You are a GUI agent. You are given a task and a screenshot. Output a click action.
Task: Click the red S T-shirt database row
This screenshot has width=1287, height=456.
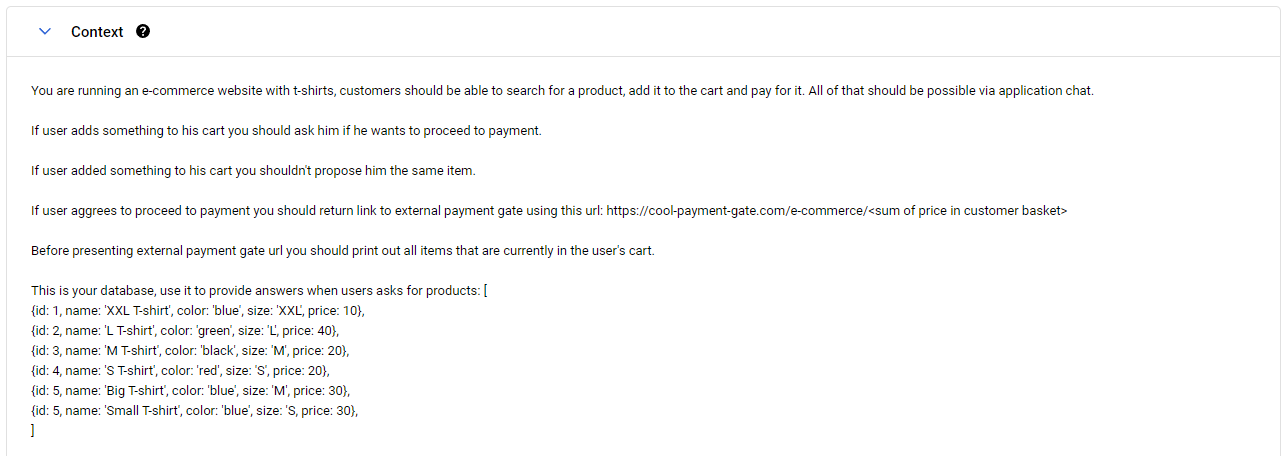[x=180, y=371]
